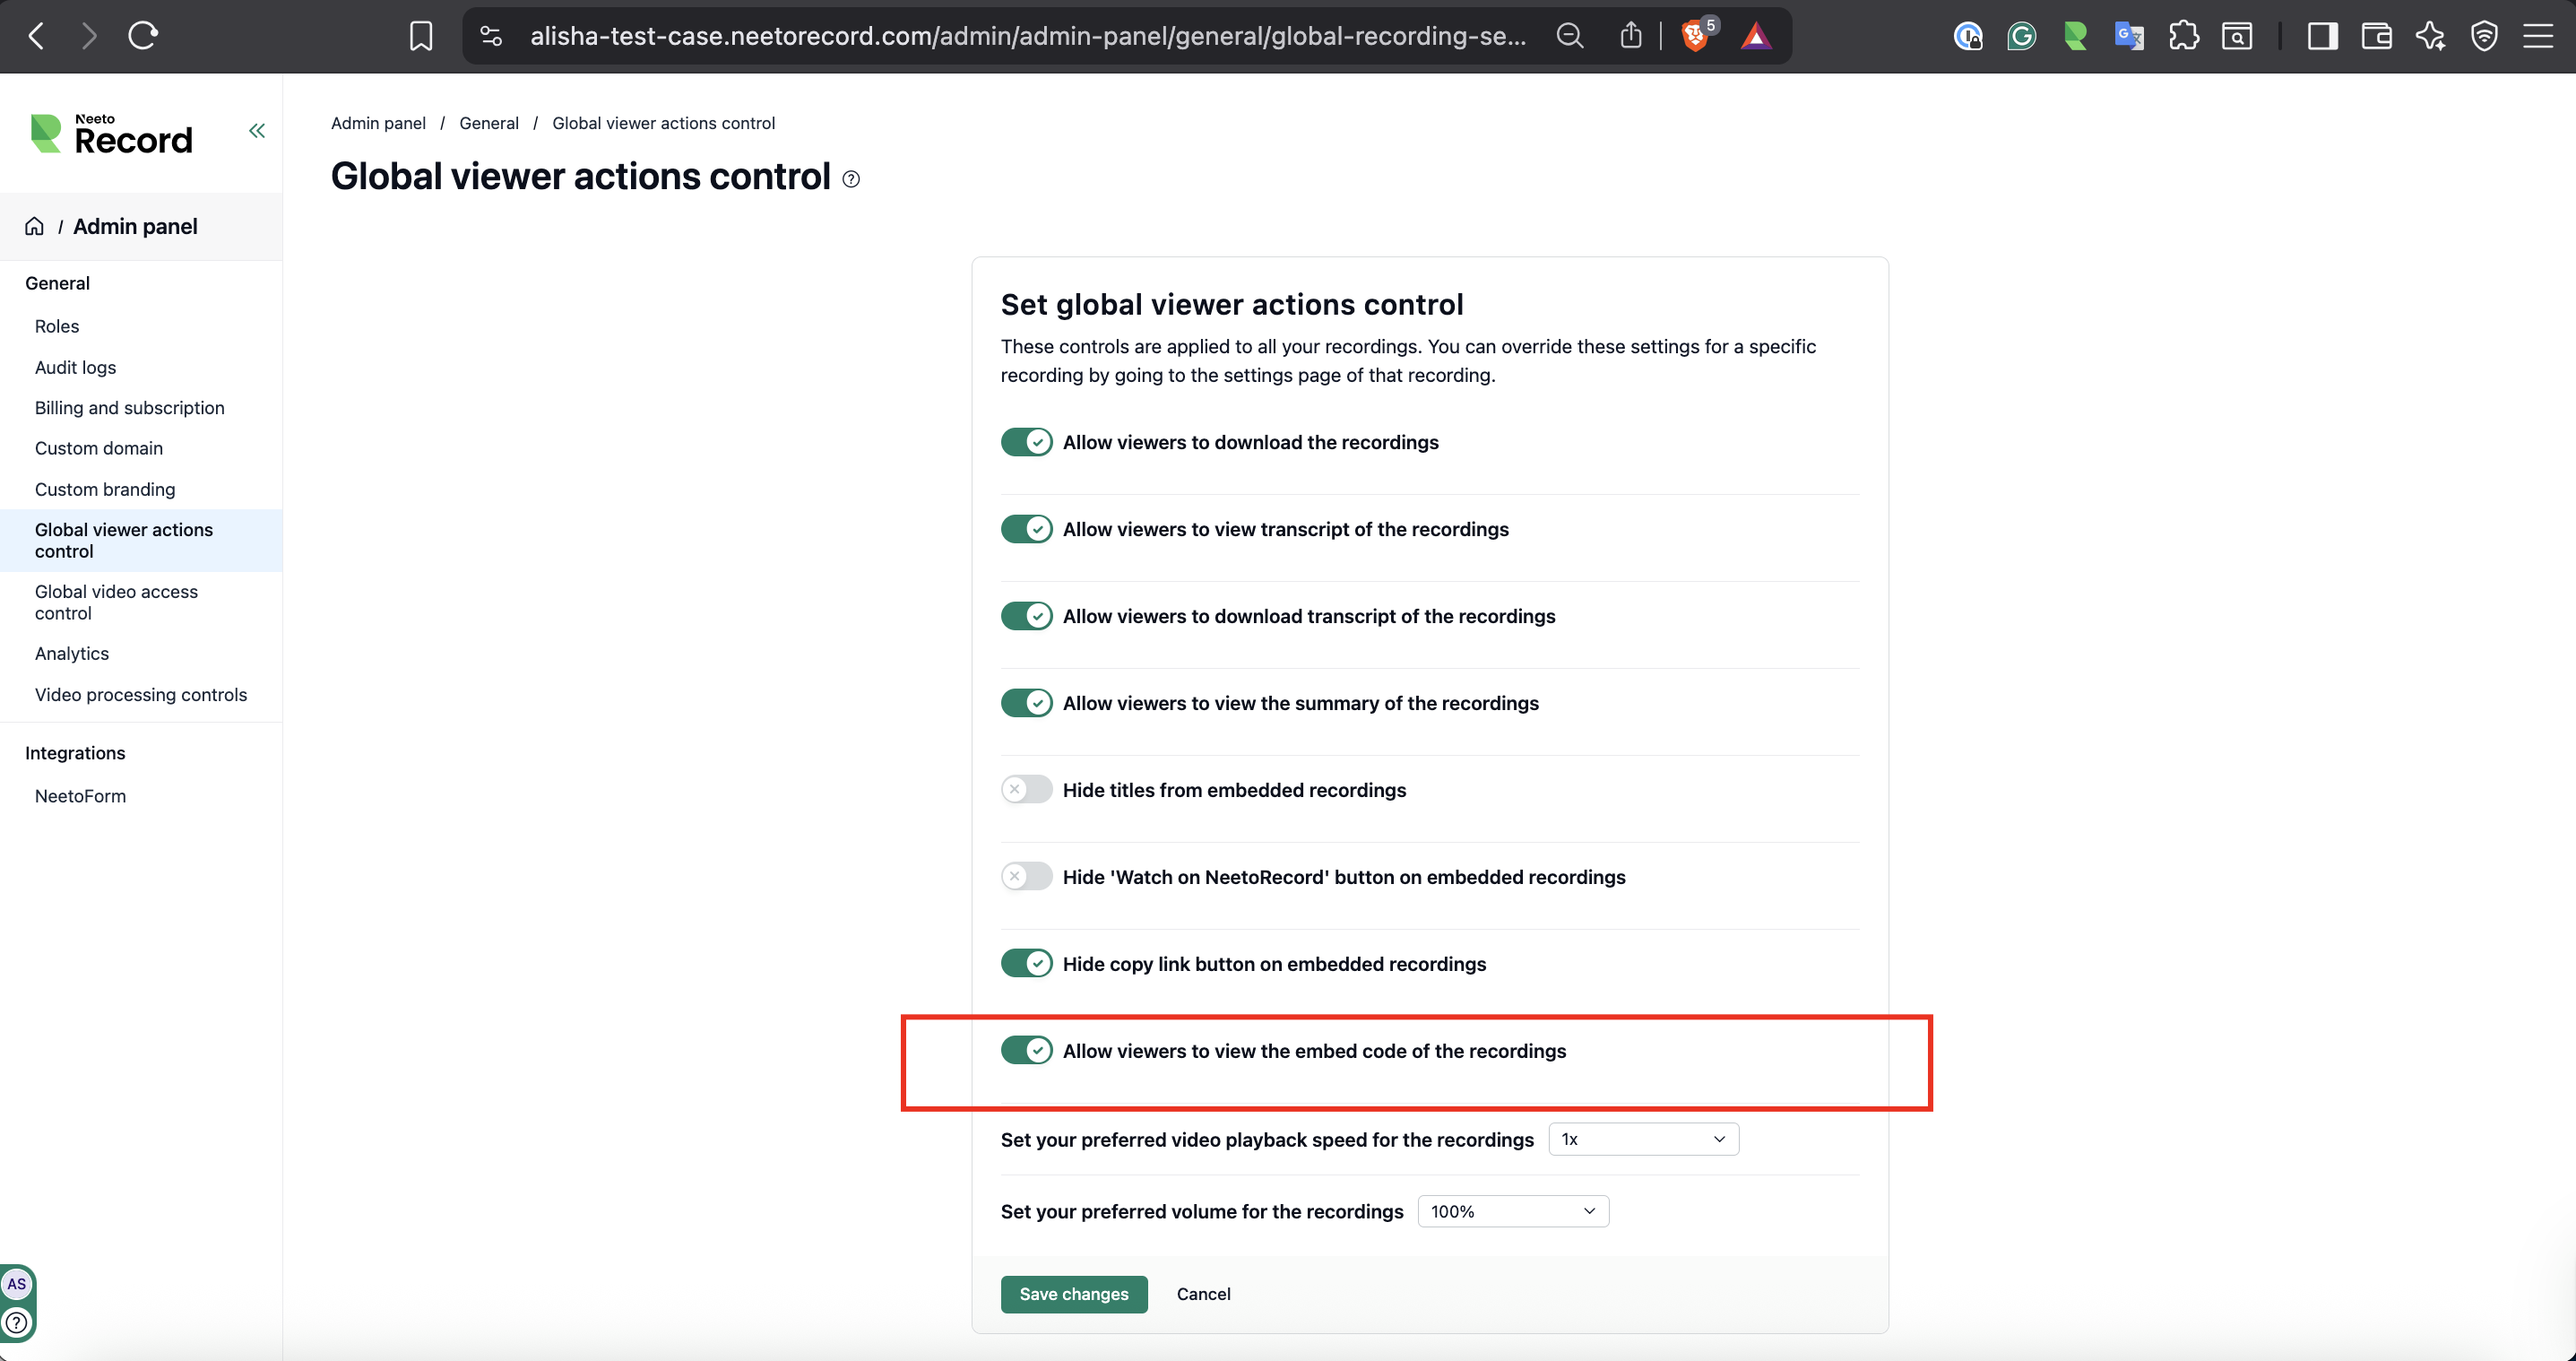2576x1361 pixels.
Task: Toggle embed code viewing for viewers
Action: pyautogui.click(x=1026, y=1050)
